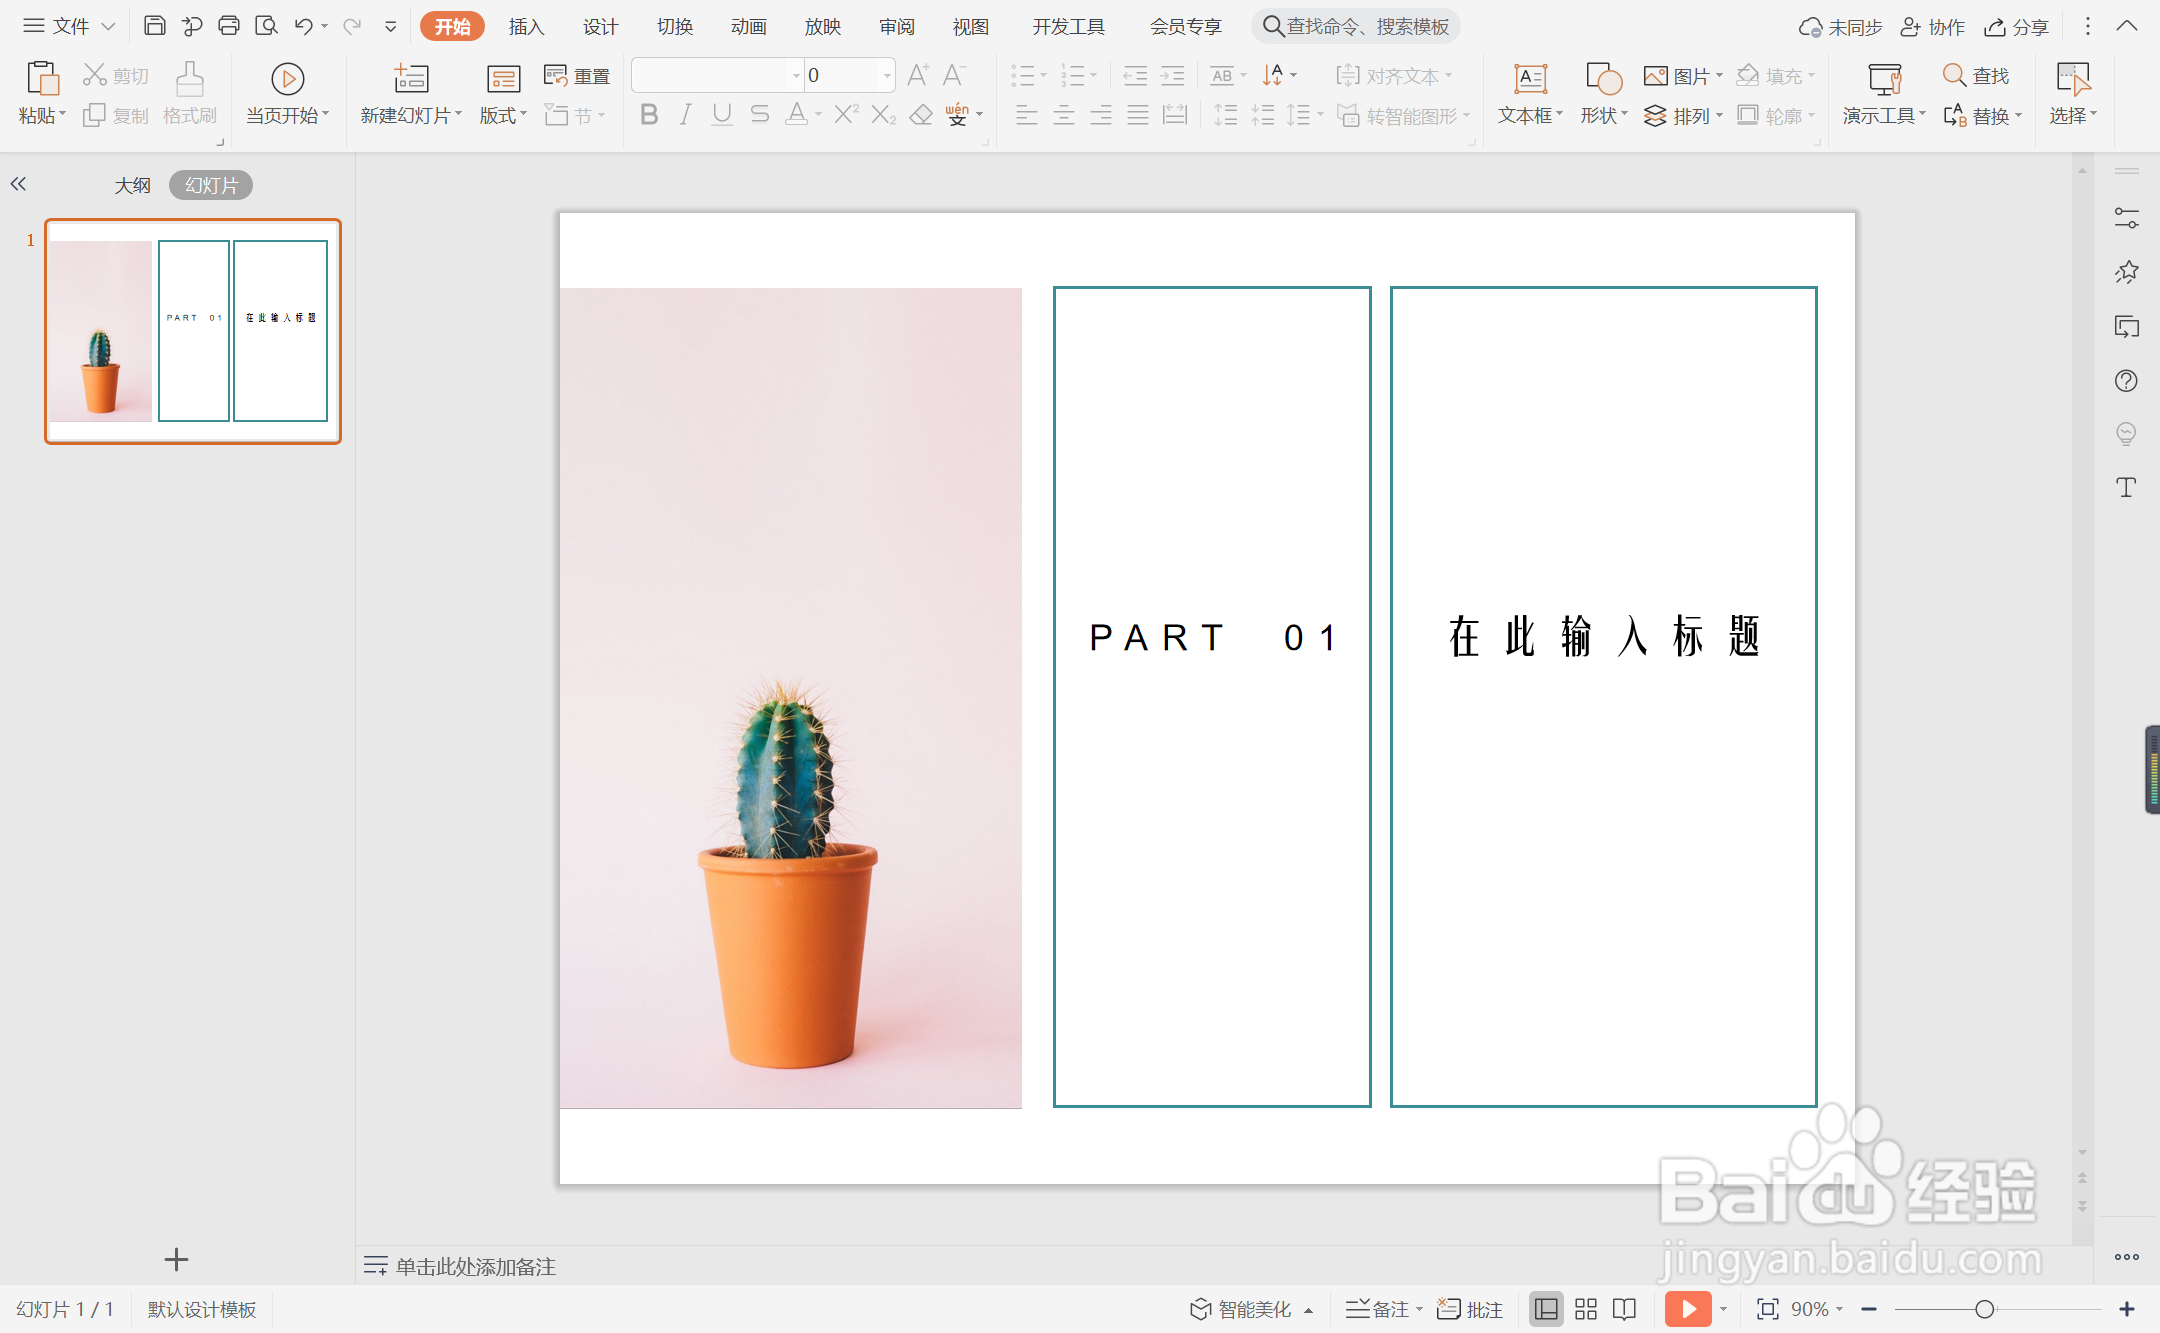Expand the Picture (图片) dropdown
Viewport: 2160px width, 1333px height.
1720,75
